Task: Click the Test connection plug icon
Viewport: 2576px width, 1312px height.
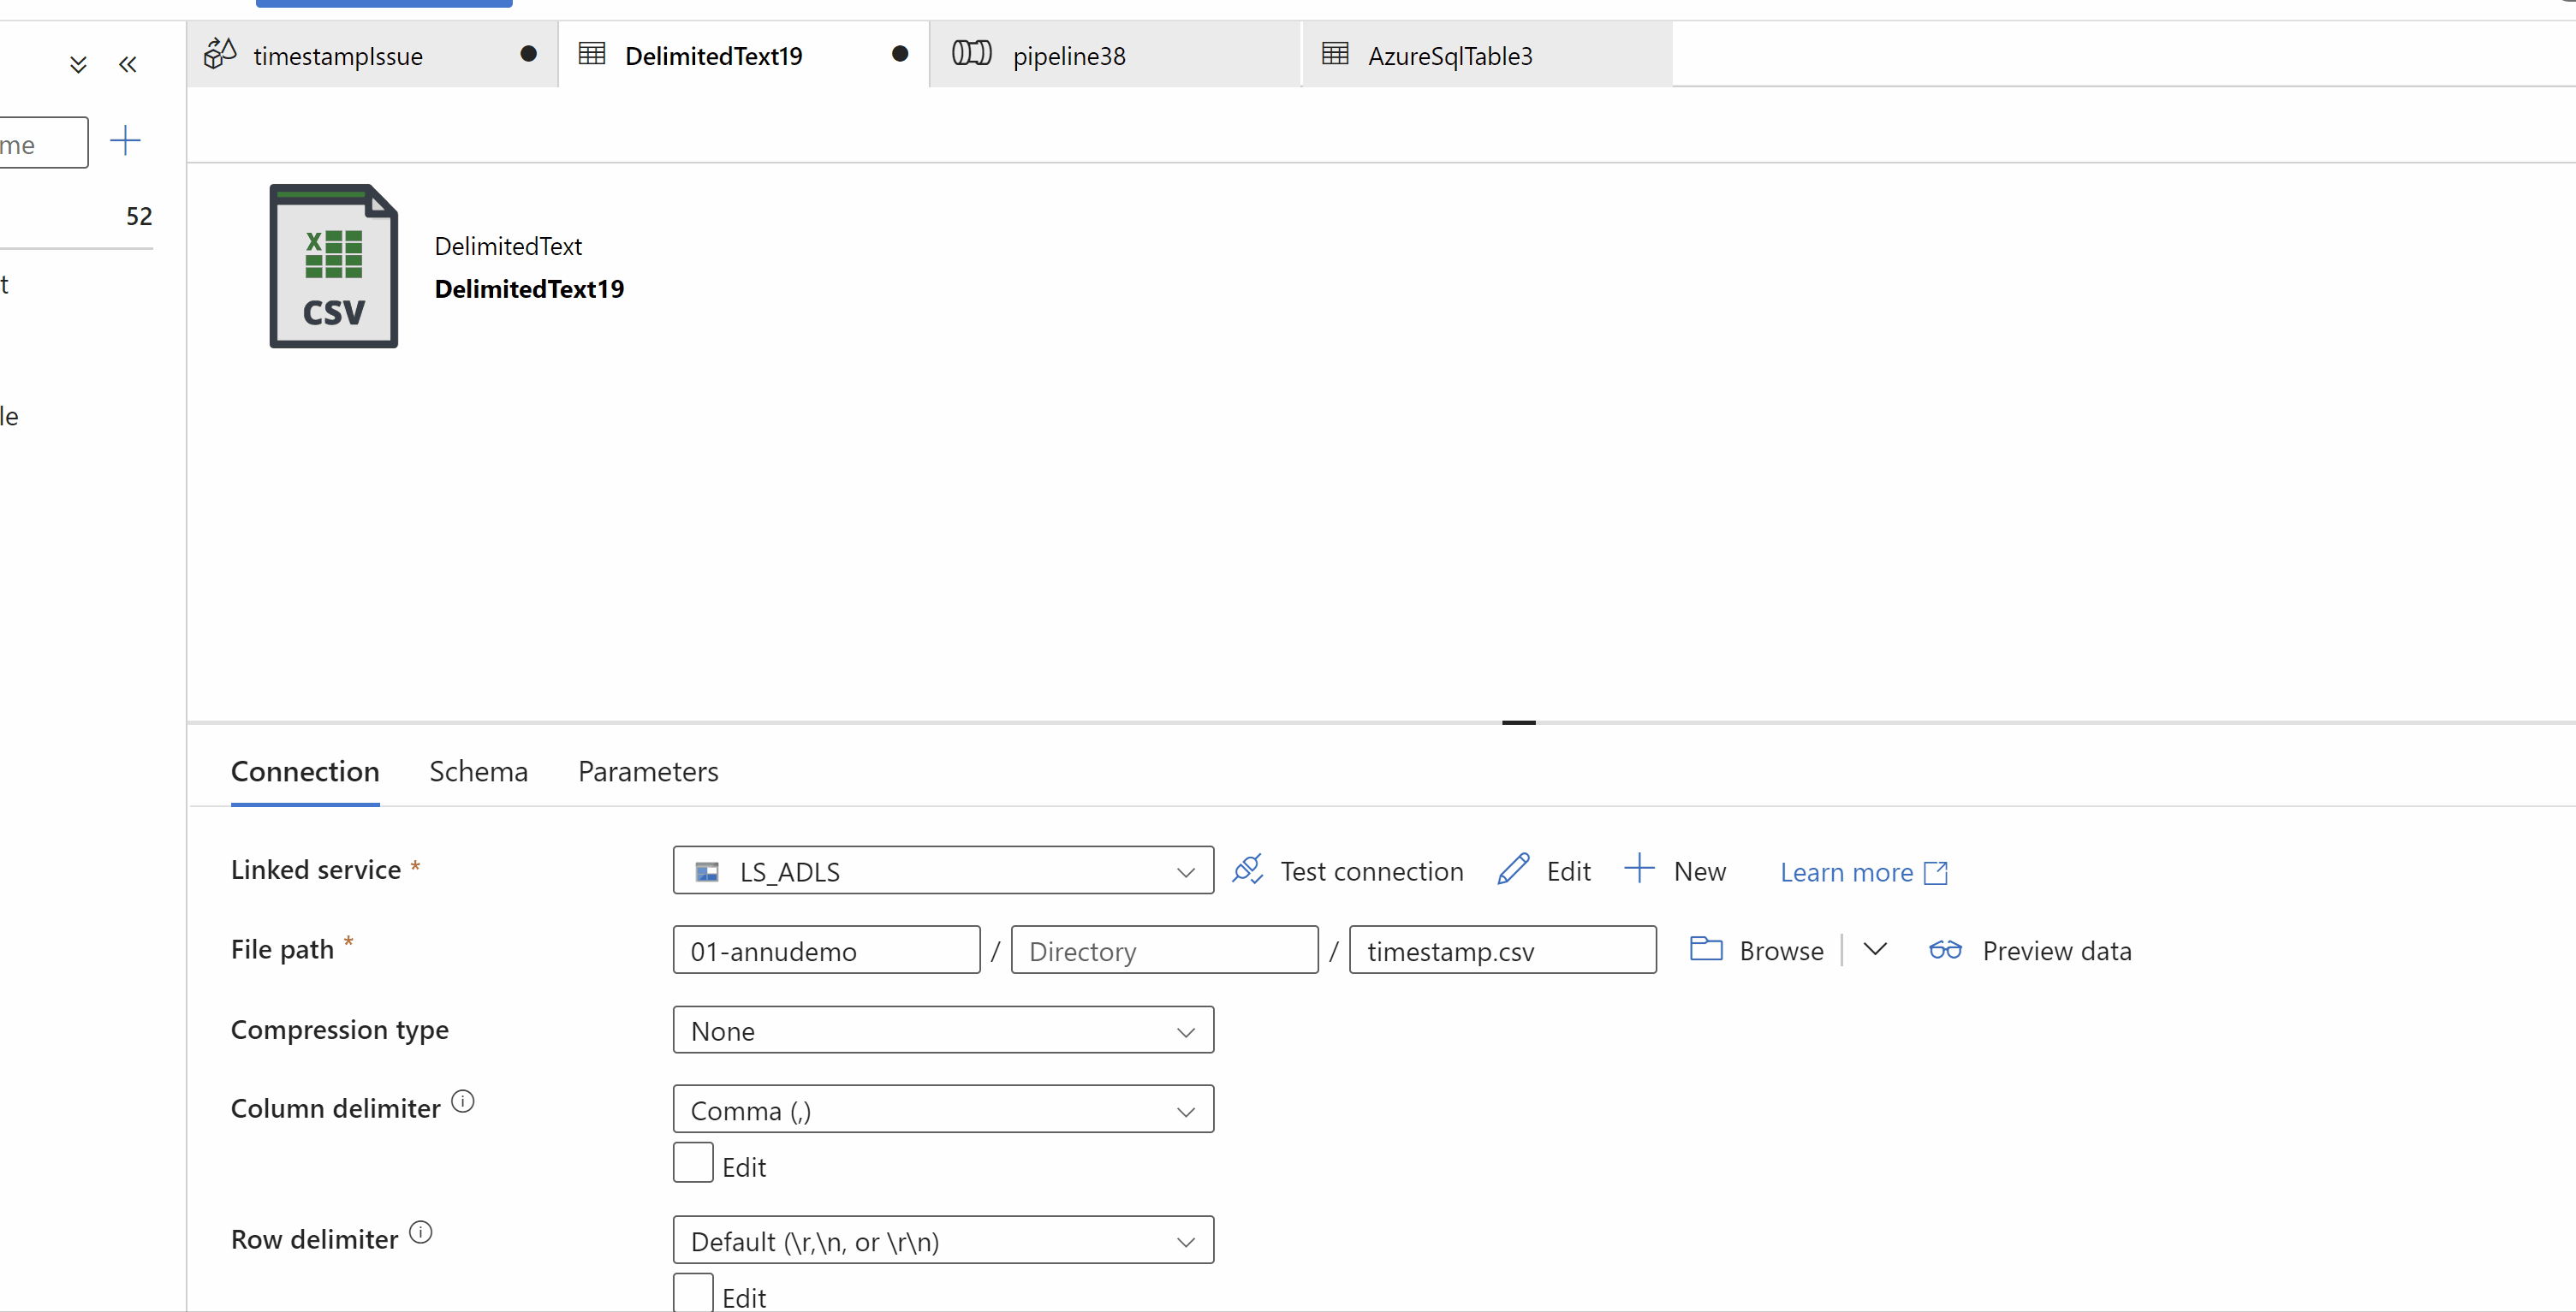Action: 1247,869
